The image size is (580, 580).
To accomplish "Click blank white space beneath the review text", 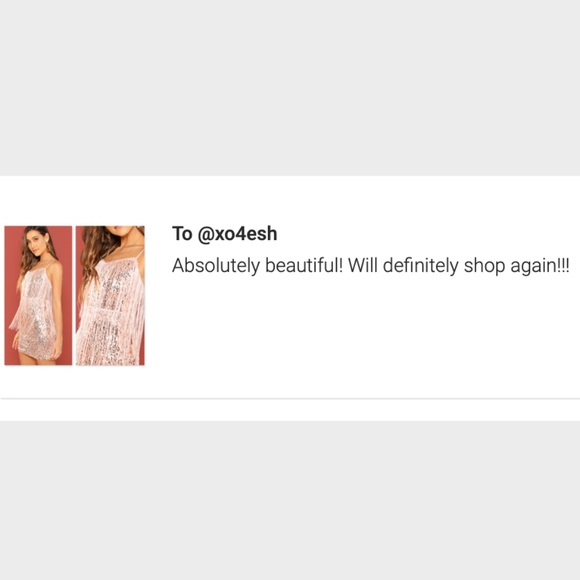I will point(370,333).
